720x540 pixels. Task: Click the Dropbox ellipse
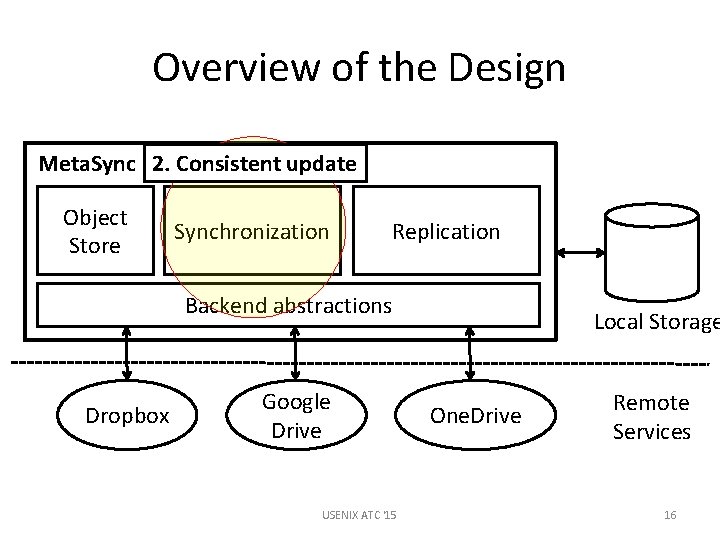[127, 415]
